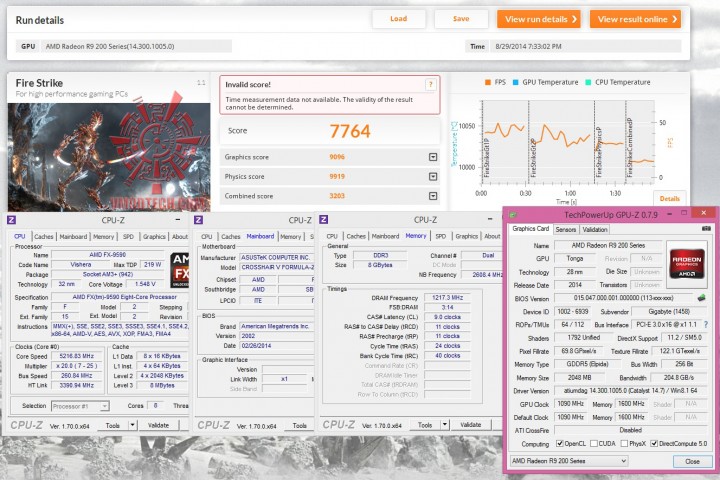Click the GPU-Z screenshot camera icon
The width and height of the screenshot is (720, 480).
pyautogui.click(x=706, y=228)
